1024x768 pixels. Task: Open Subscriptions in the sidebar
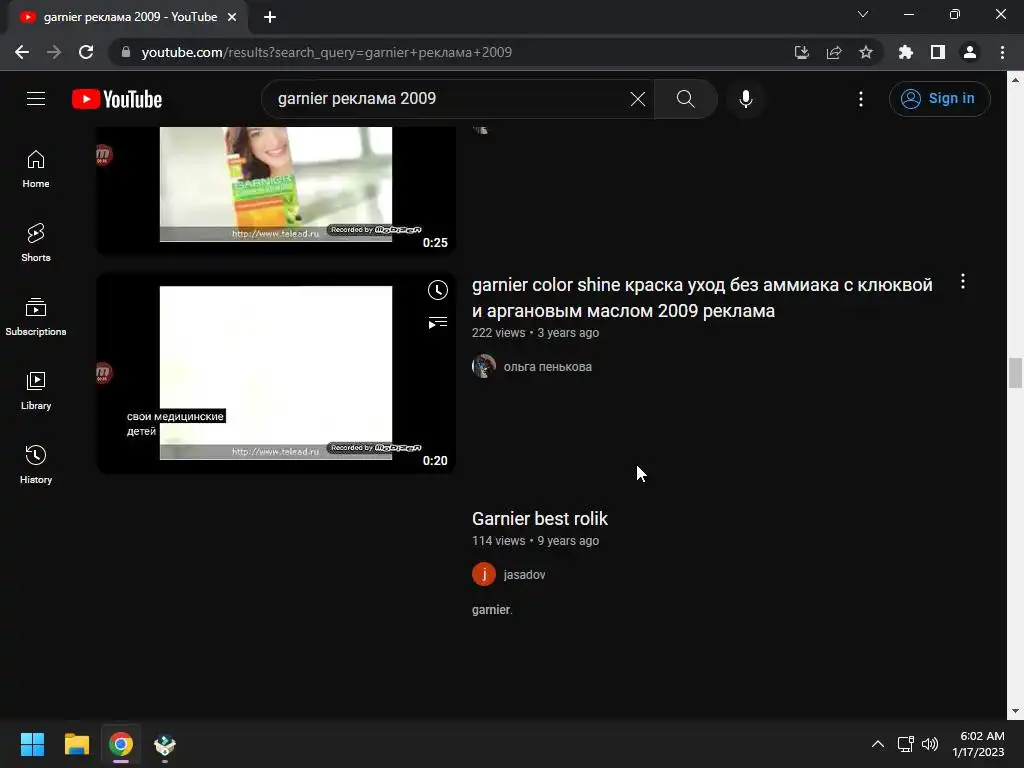[x=36, y=317]
